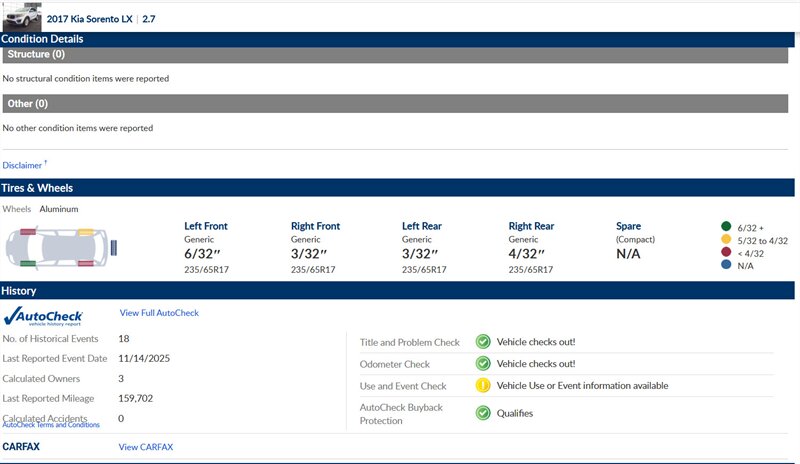Open the View CARFAX link
This screenshot has height=464, width=800.
[145, 447]
